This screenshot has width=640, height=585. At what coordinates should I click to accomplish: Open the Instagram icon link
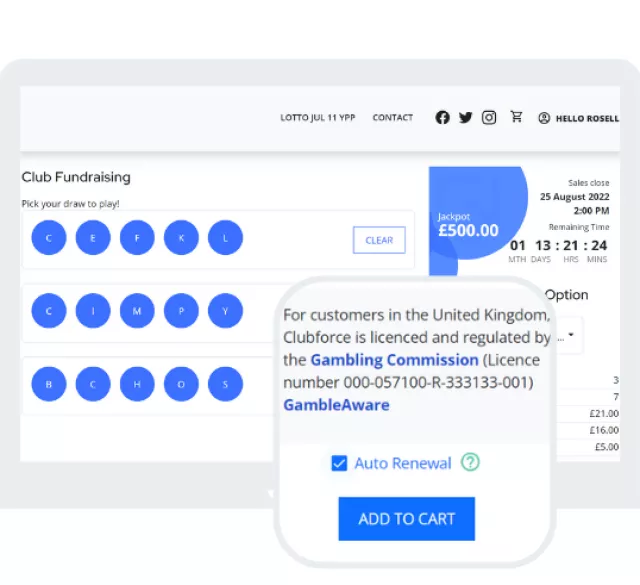click(489, 118)
